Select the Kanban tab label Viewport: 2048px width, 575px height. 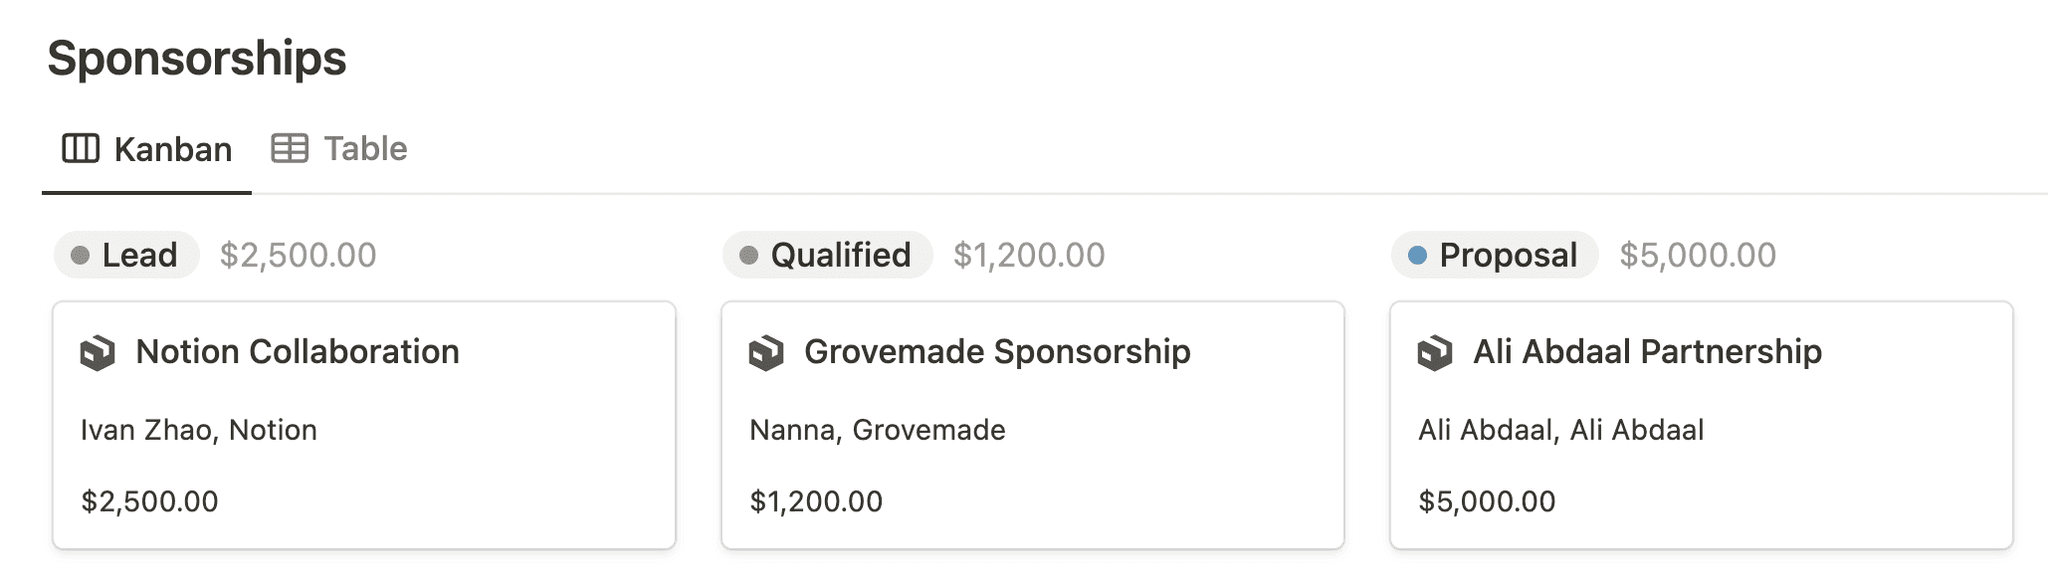tap(173, 150)
